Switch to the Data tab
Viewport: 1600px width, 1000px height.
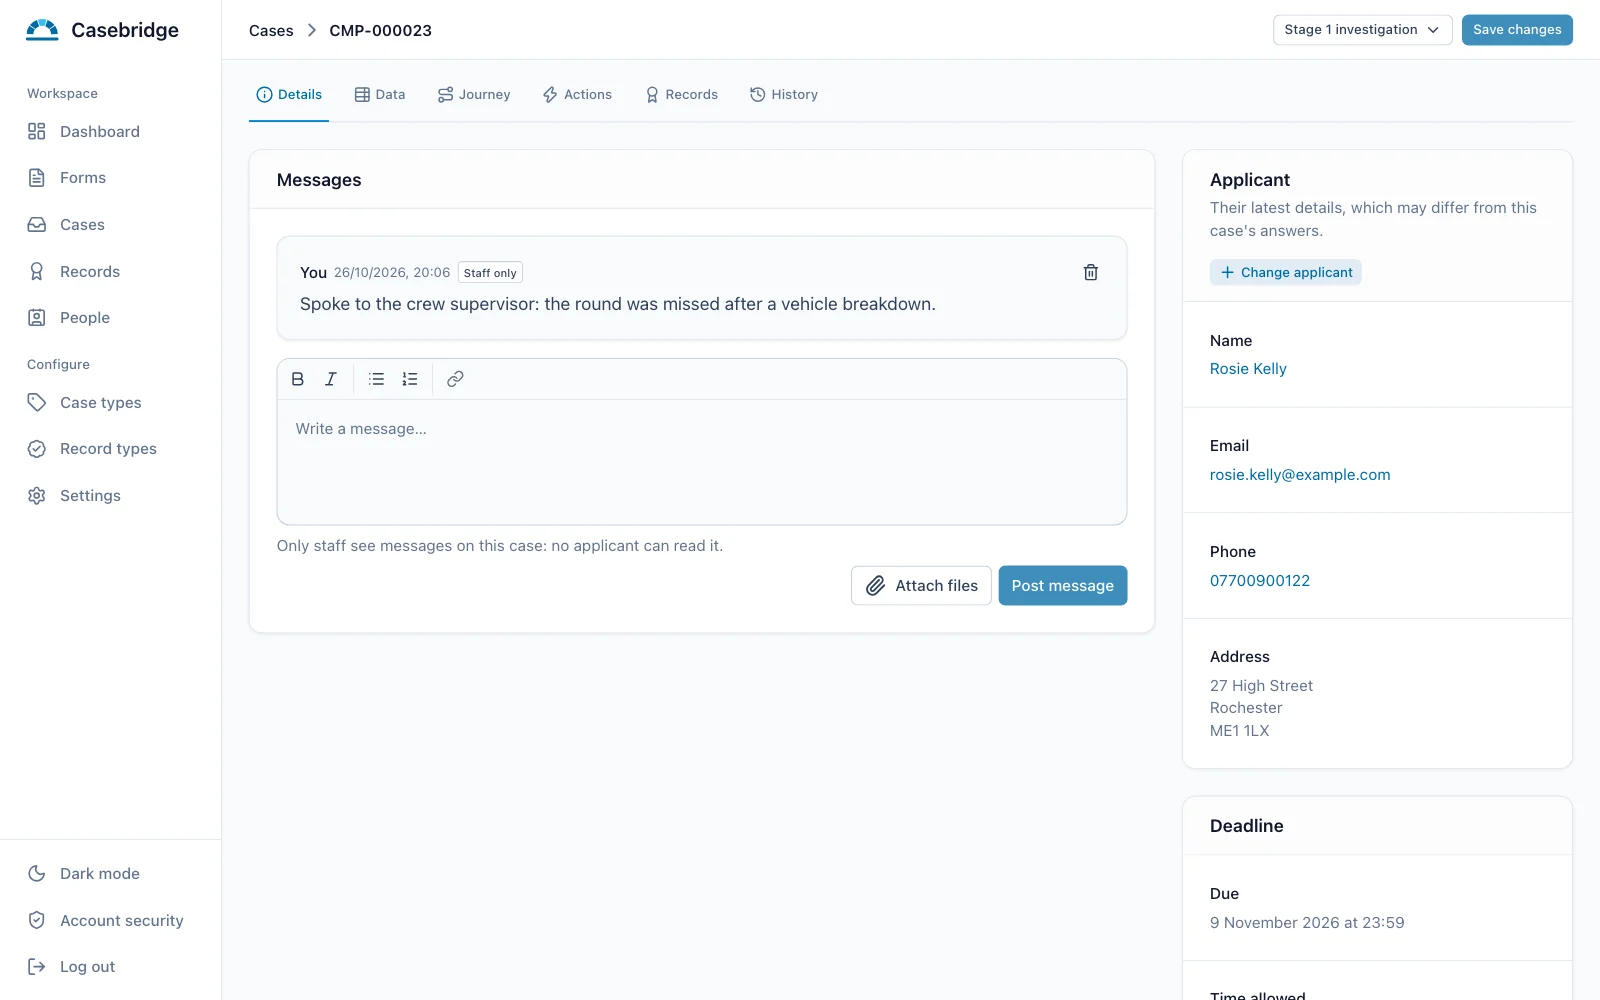pos(380,94)
